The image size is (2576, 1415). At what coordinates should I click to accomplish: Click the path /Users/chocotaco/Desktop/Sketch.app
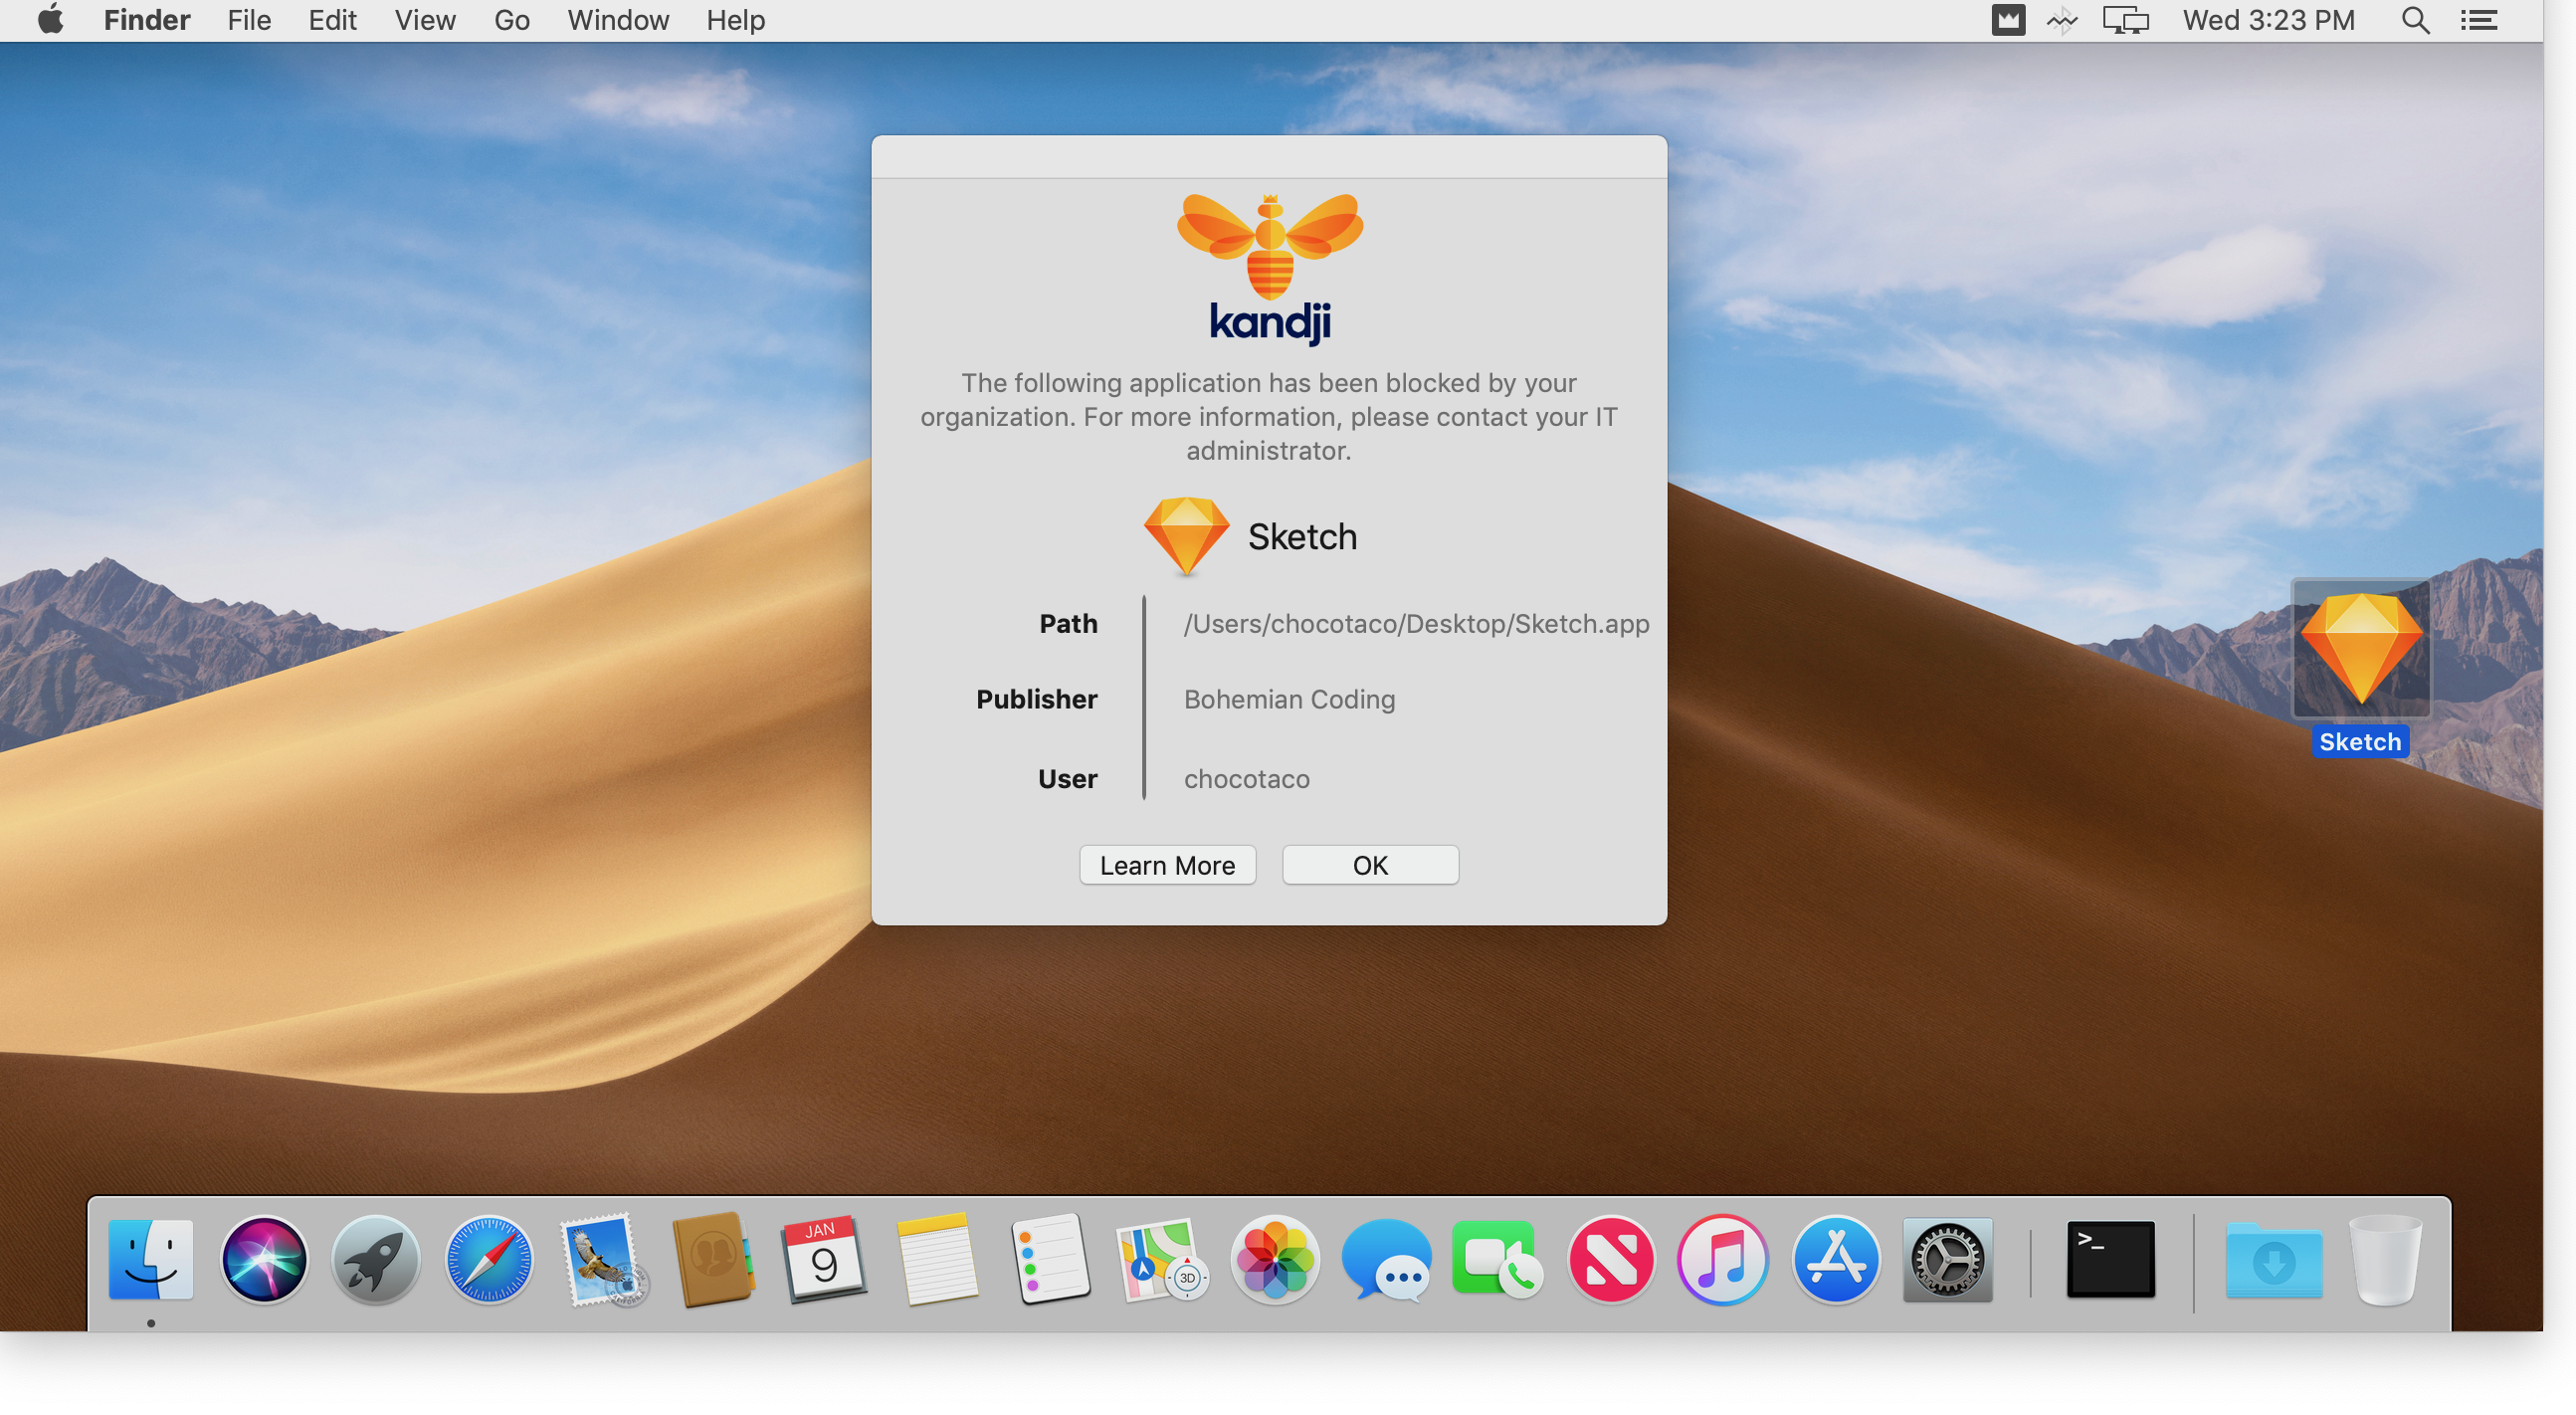coord(1416,624)
